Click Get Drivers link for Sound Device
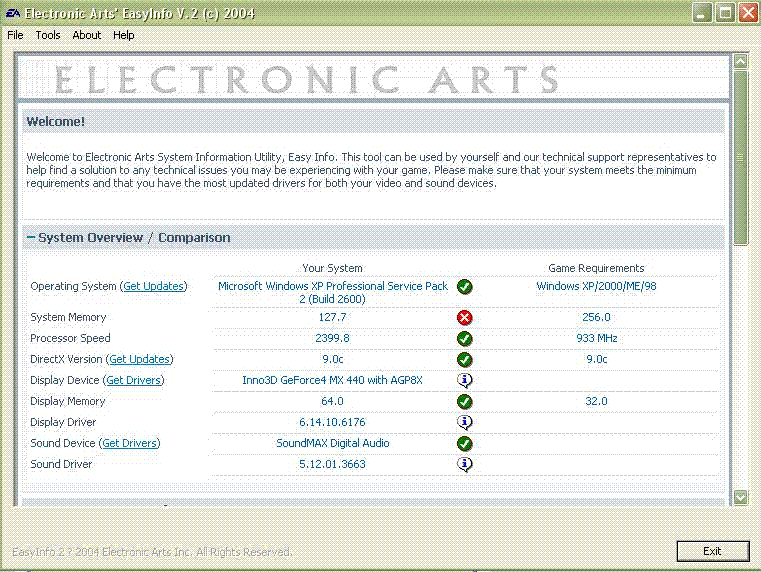 point(130,443)
